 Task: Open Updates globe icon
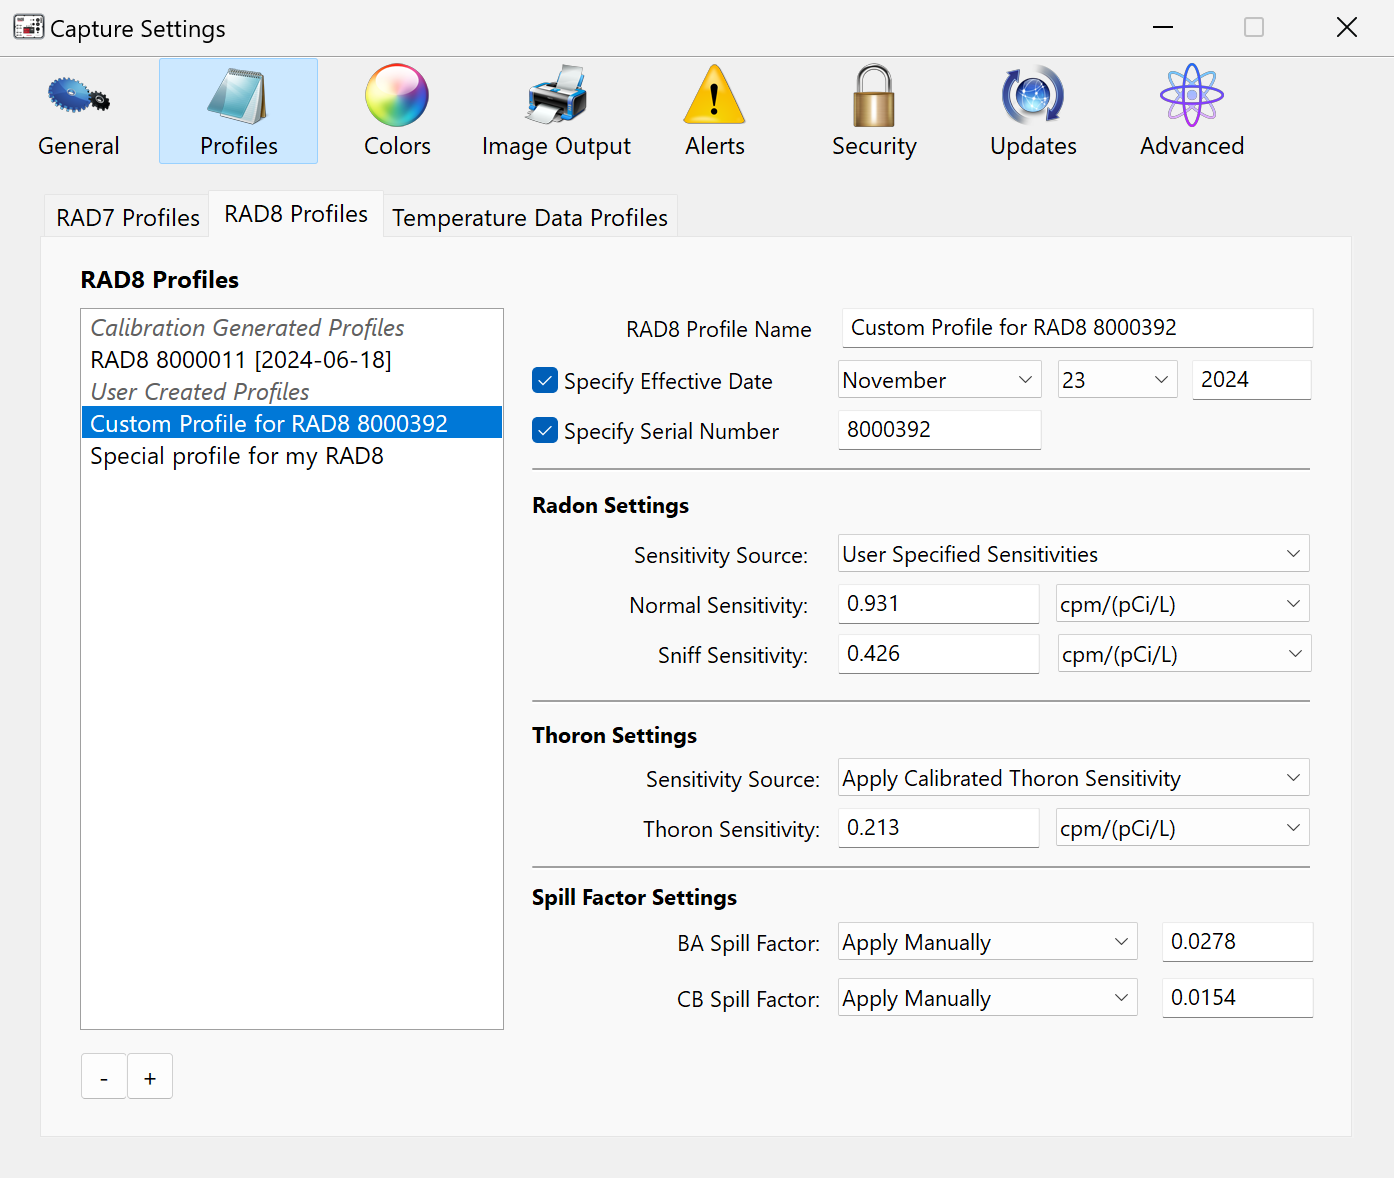[x=1032, y=97]
